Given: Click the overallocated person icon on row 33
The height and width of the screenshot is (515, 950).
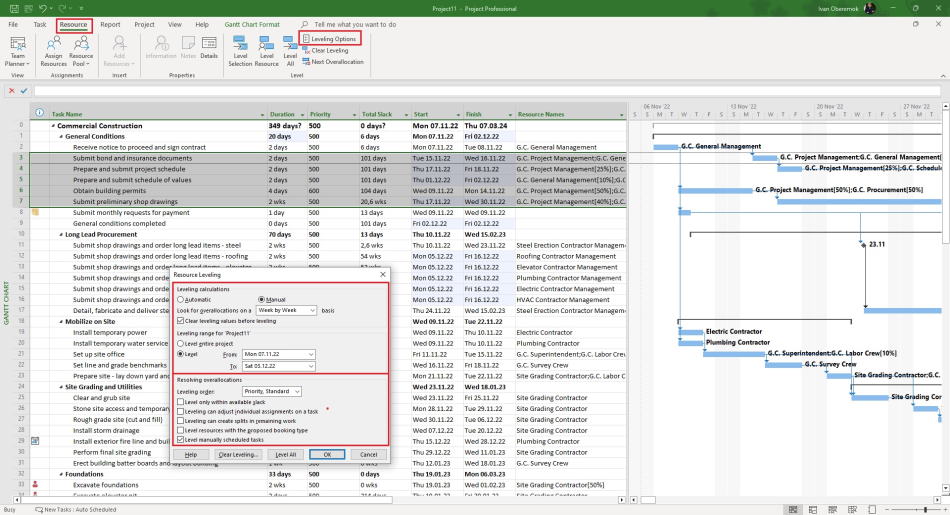Looking at the screenshot, I should [35, 485].
